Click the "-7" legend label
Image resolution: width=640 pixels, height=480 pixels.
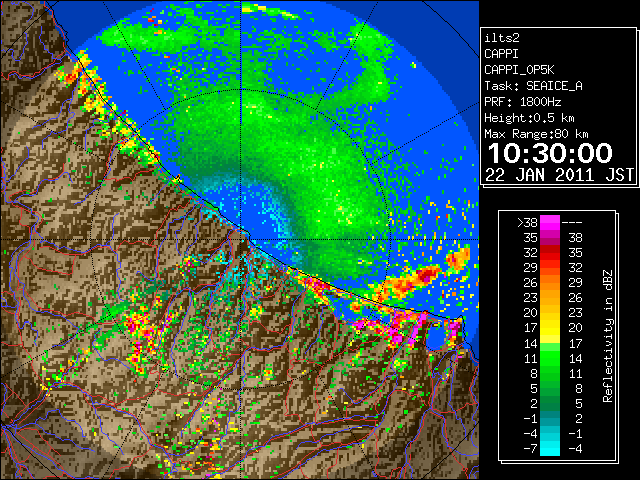pos(530,449)
